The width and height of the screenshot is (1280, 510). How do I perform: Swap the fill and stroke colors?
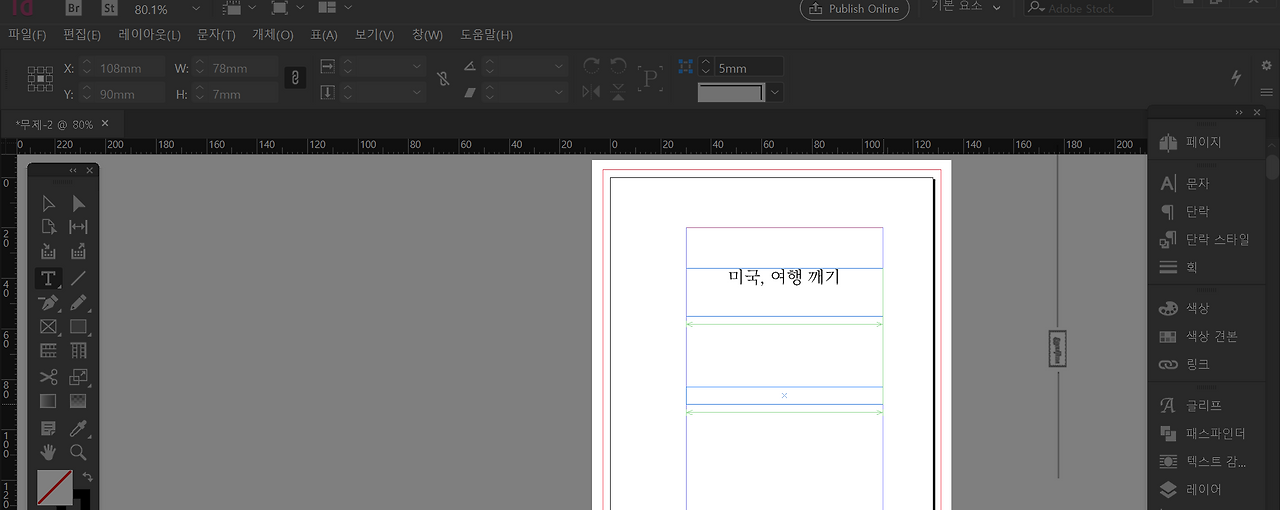[x=87, y=477]
